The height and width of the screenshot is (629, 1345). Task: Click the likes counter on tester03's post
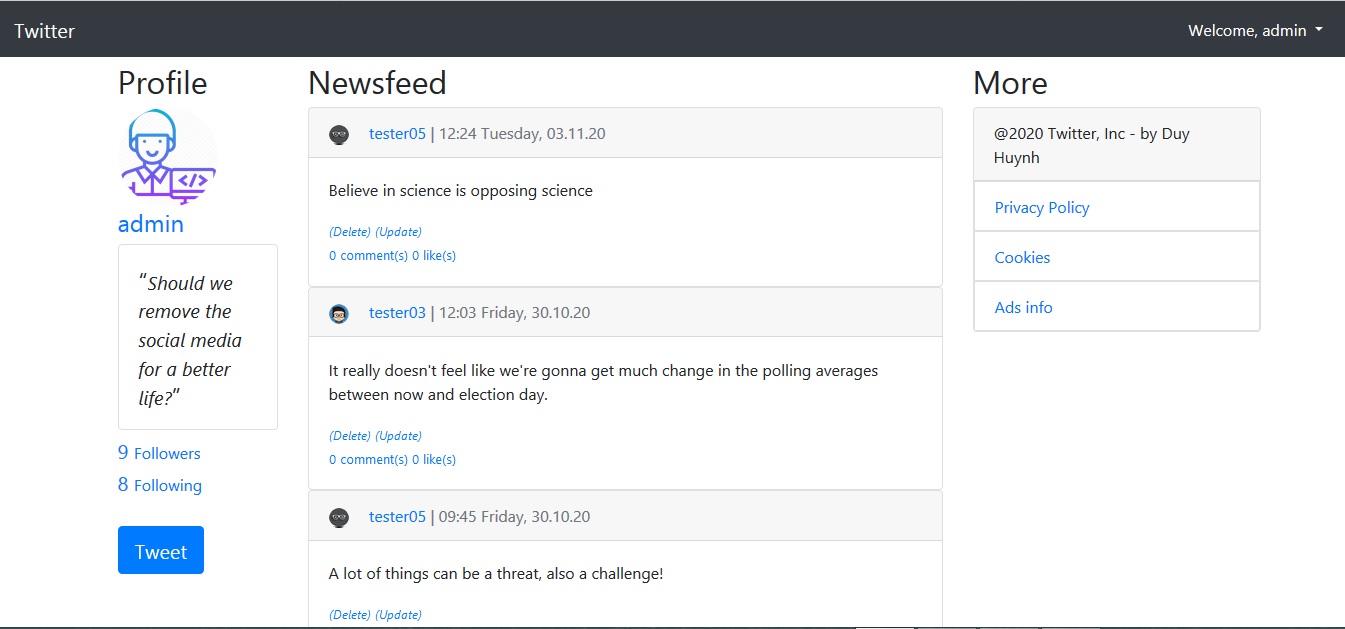tap(434, 459)
